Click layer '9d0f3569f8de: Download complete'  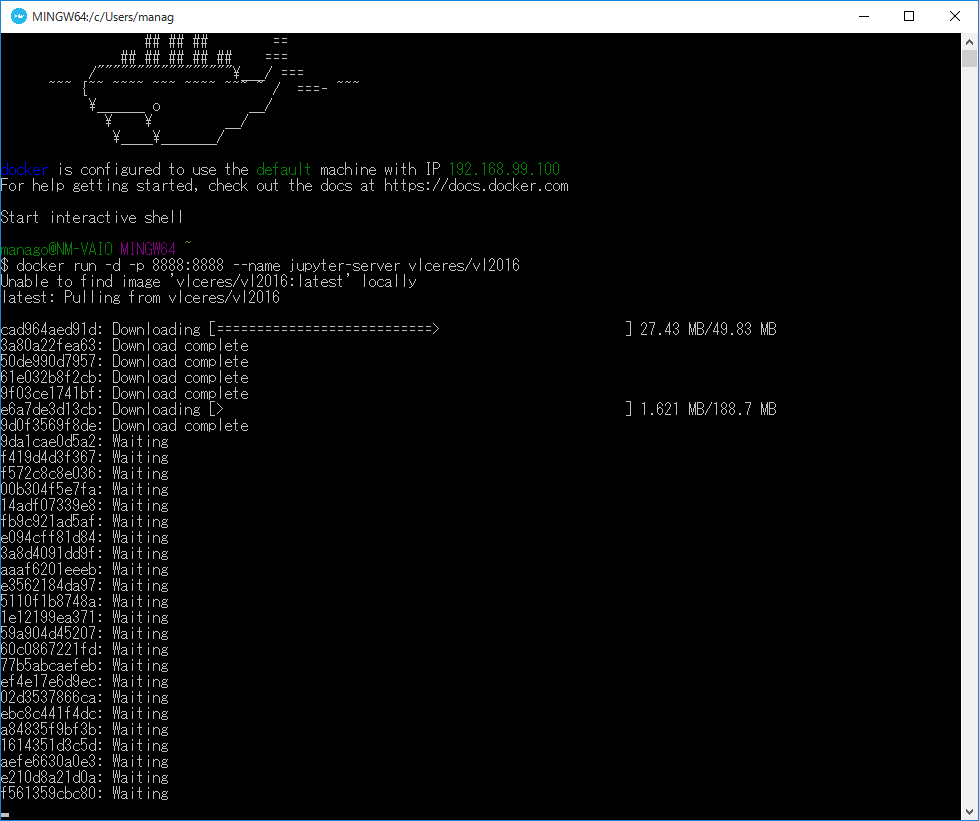pos(125,425)
